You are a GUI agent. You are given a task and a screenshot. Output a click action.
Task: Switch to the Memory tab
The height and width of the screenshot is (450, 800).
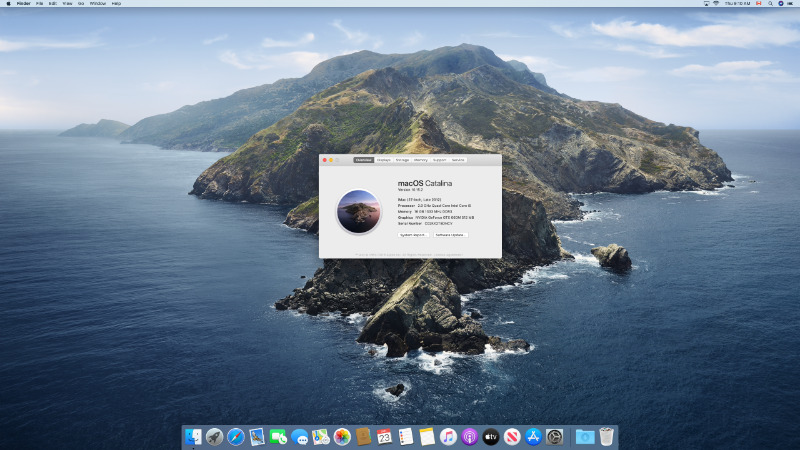[420, 160]
